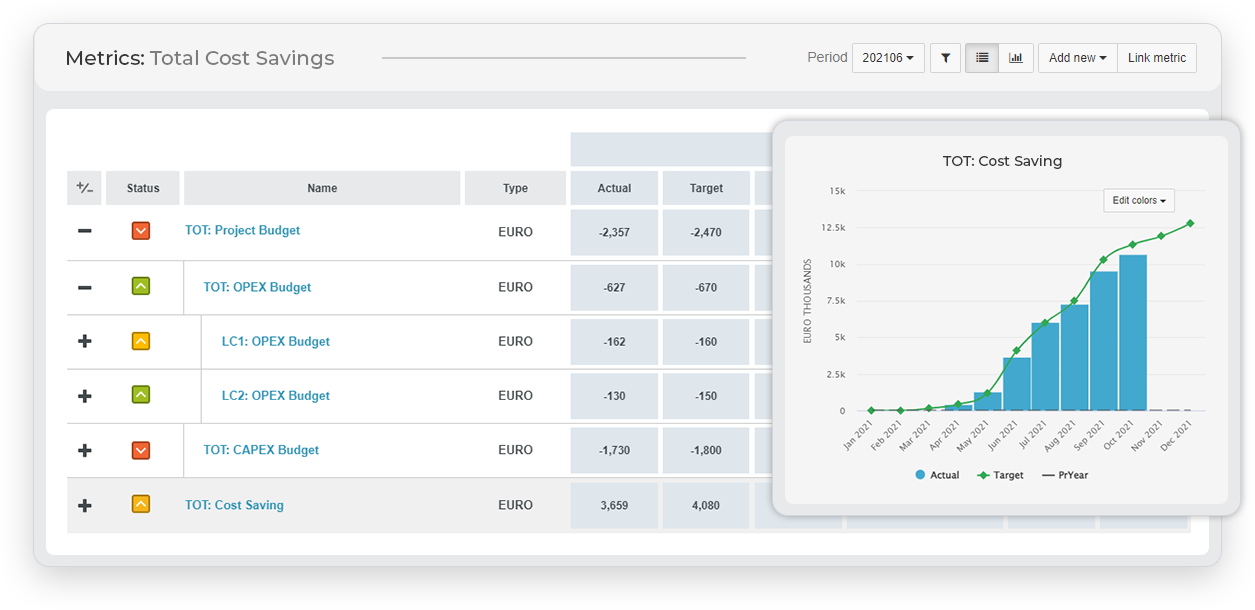
Task: Click red status icon for Project Budget
Action: (141, 231)
